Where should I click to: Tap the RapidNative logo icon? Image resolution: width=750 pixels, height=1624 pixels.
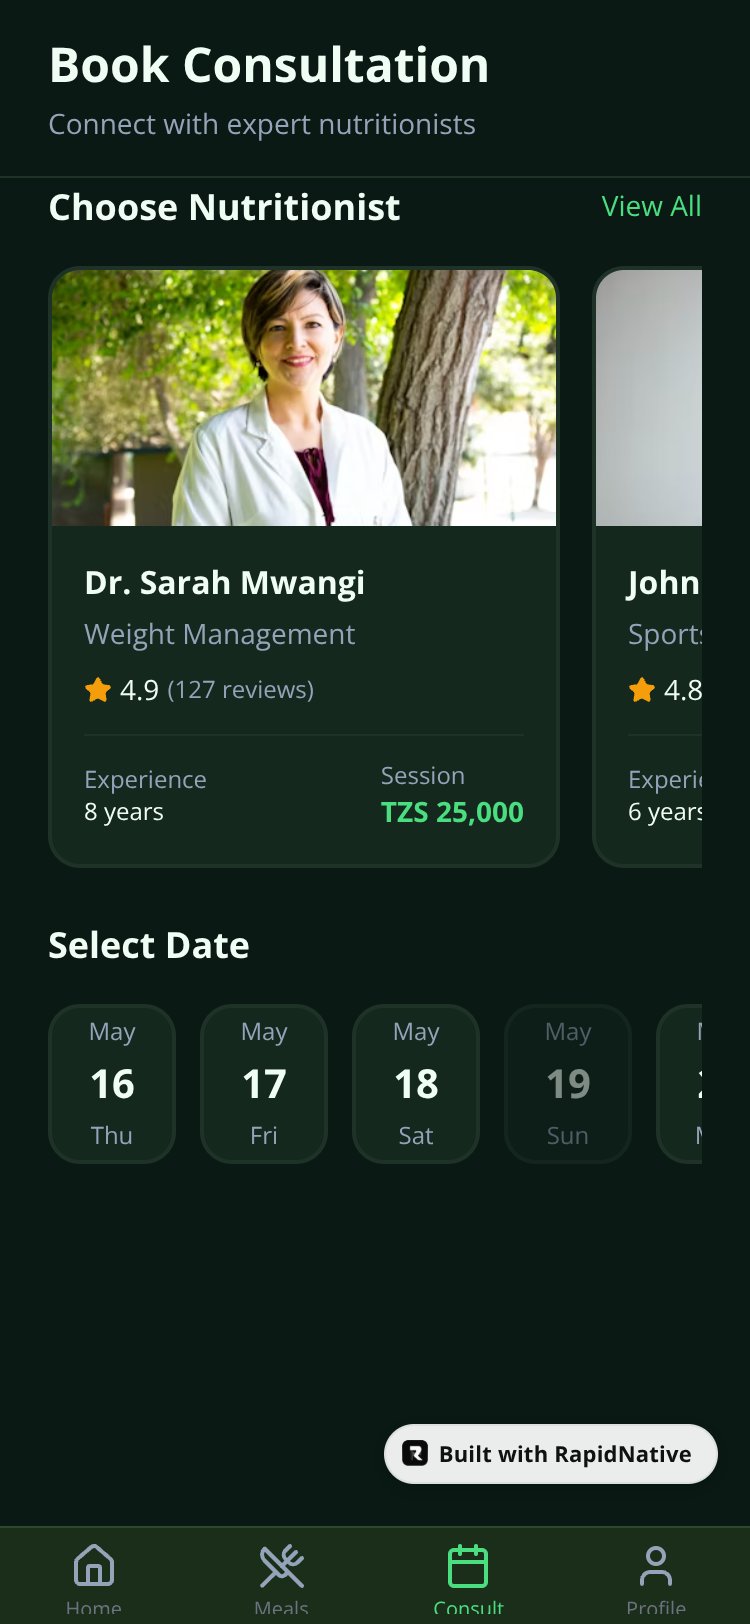click(x=415, y=1453)
